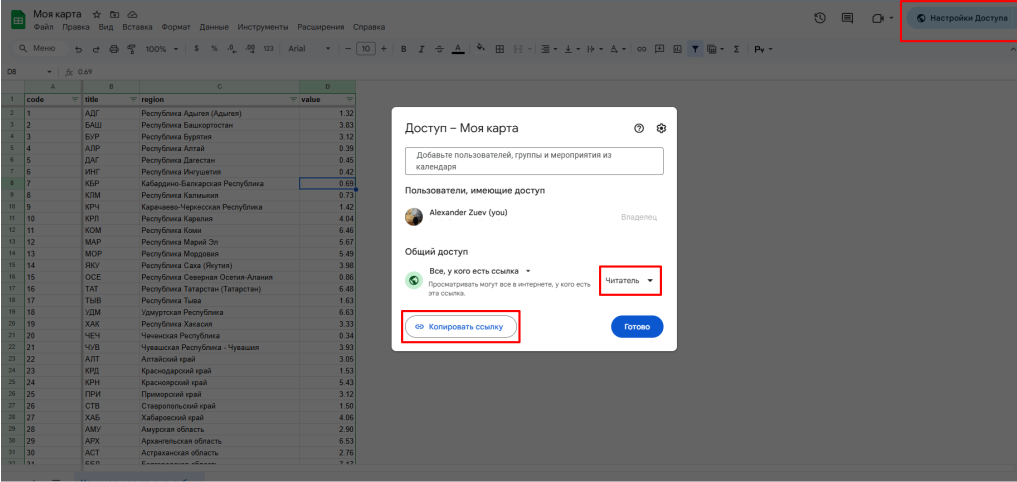The height and width of the screenshot is (482, 1017).
Task: Open filter on region column header
Action: (293, 100)
